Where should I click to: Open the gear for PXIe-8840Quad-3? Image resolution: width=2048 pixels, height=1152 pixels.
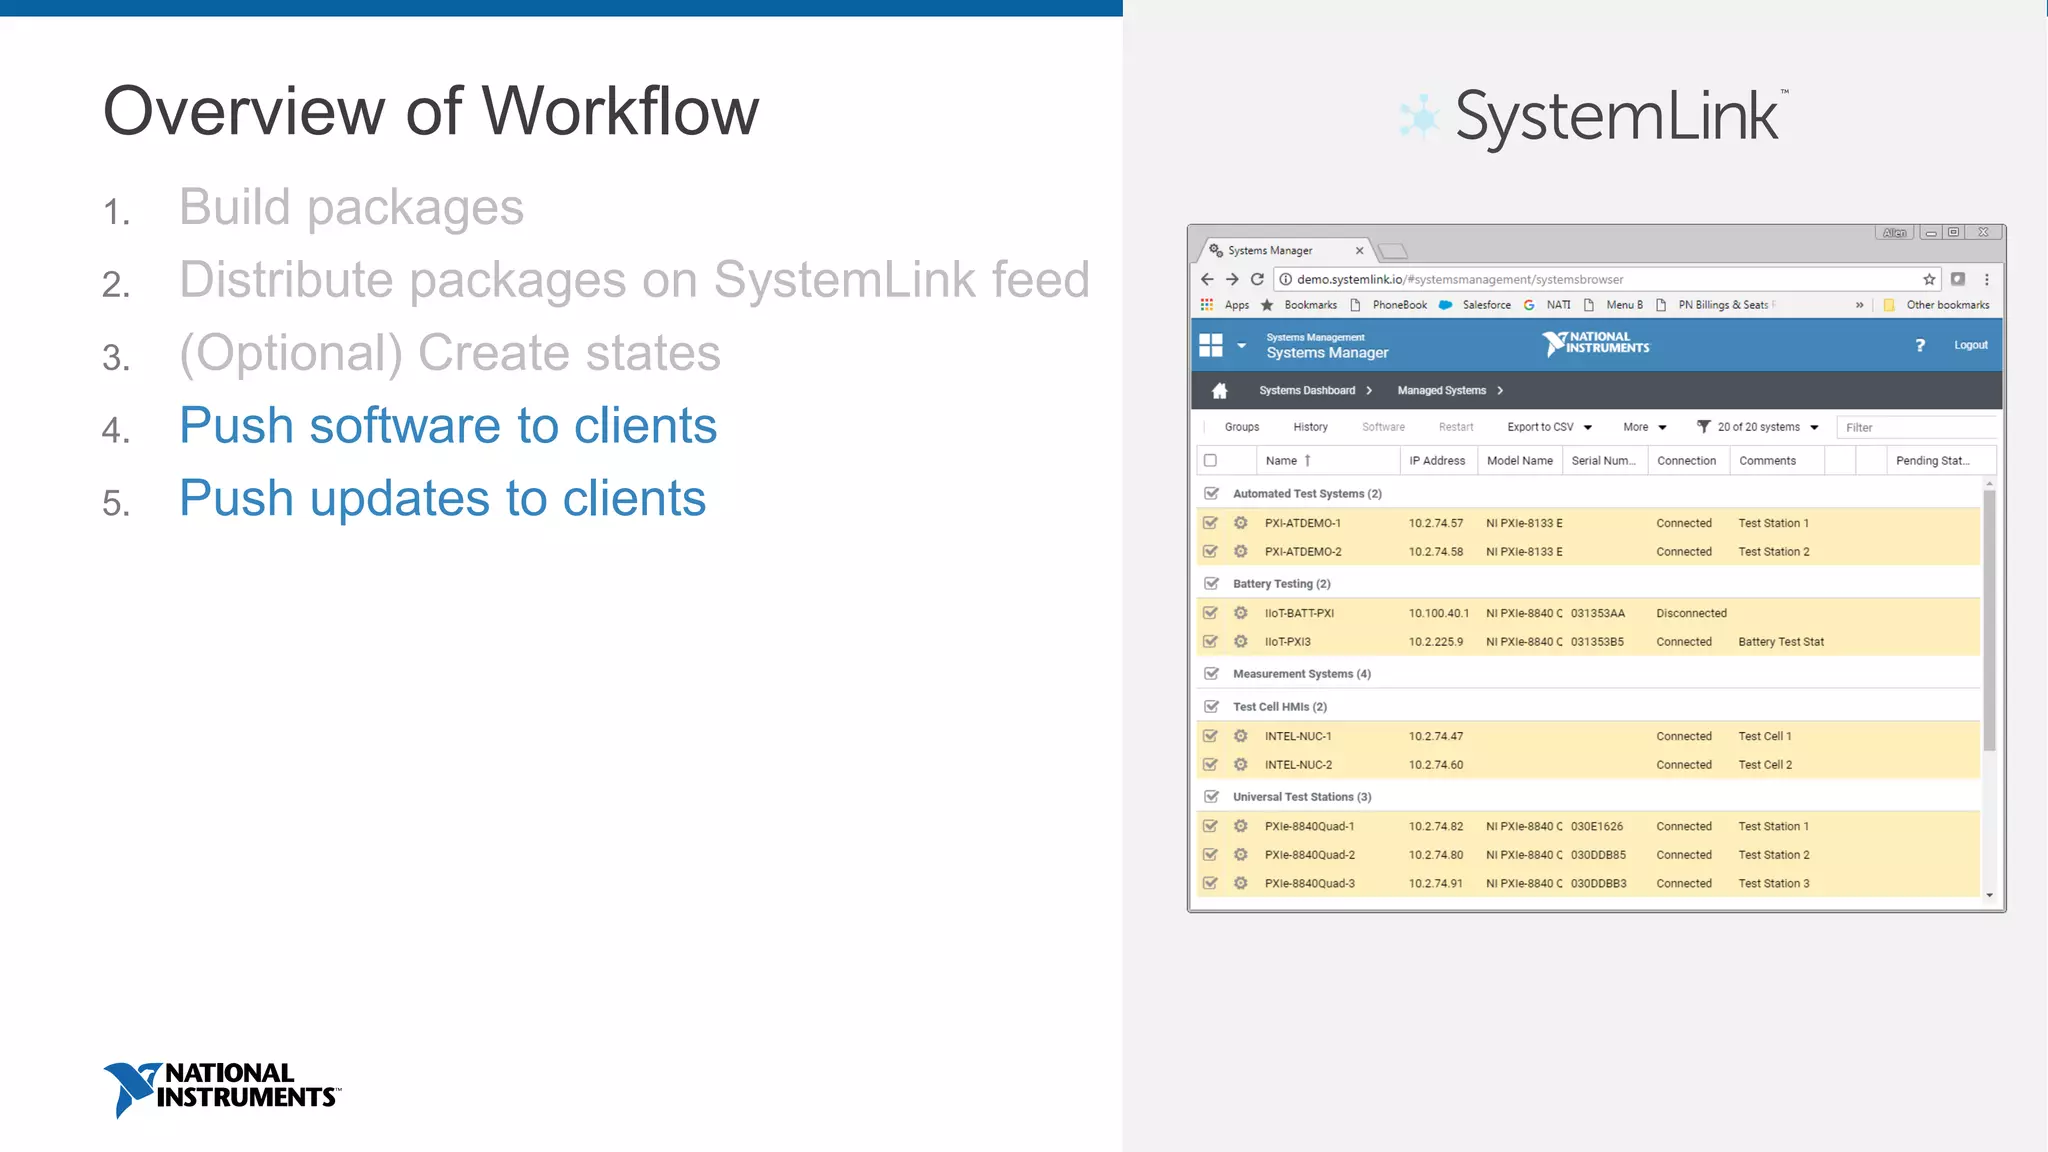click(x=1241, y=884)
